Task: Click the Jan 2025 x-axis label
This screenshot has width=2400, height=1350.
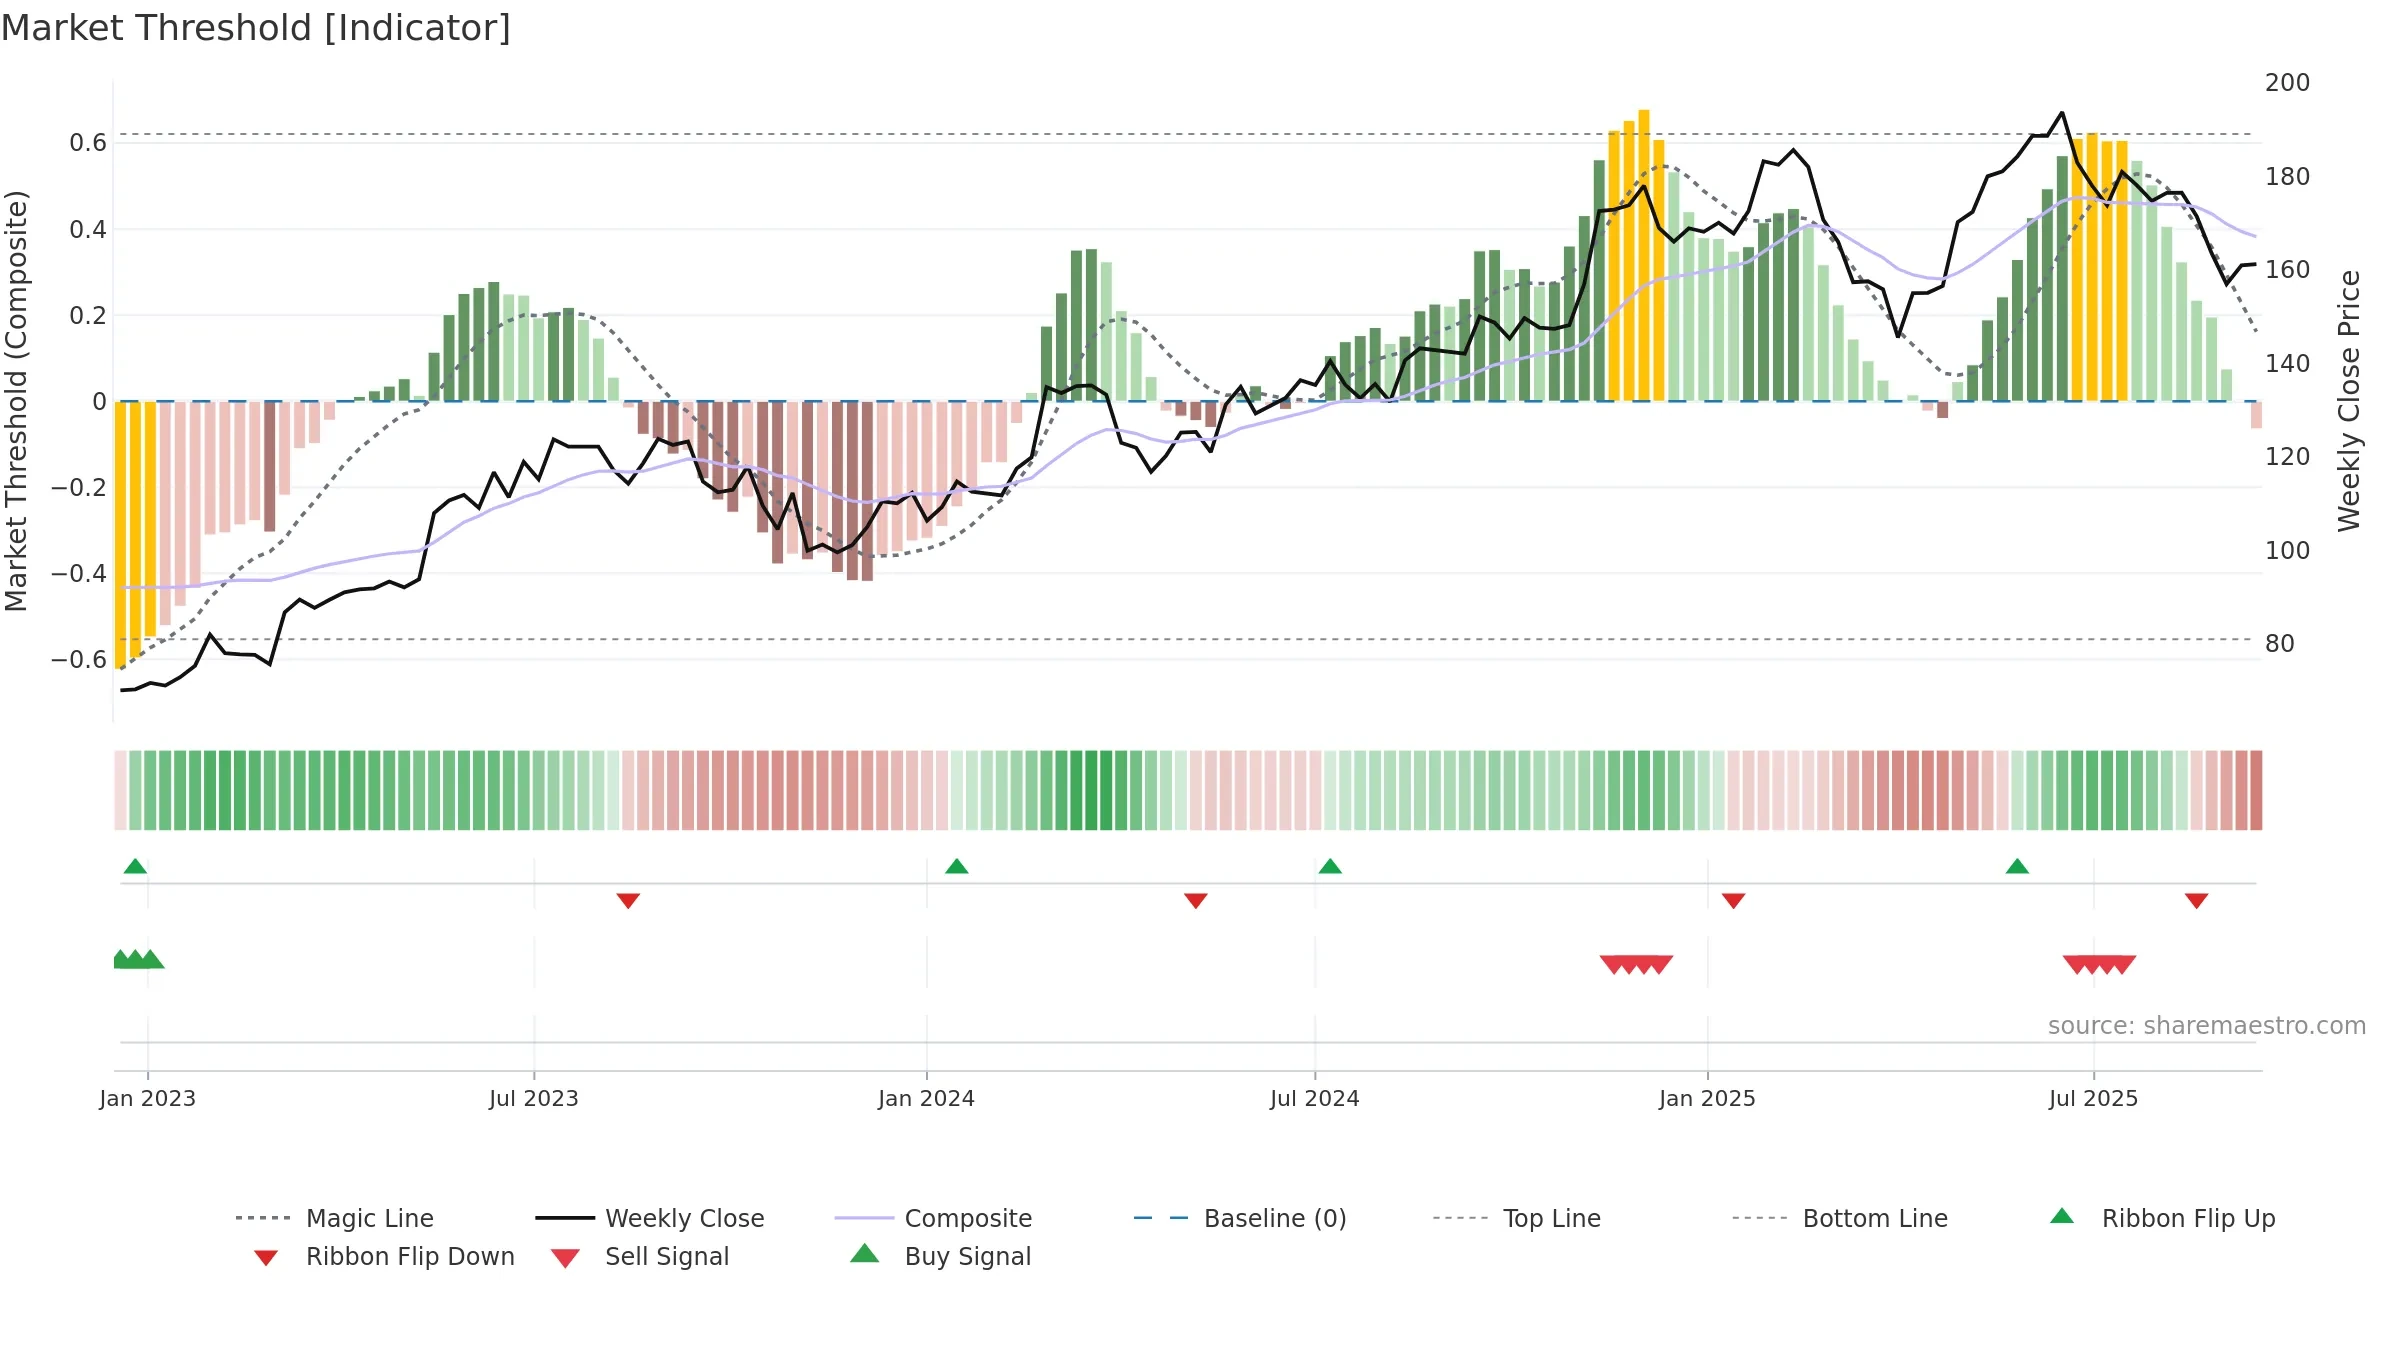Action: click(x=1708, y=1098)
